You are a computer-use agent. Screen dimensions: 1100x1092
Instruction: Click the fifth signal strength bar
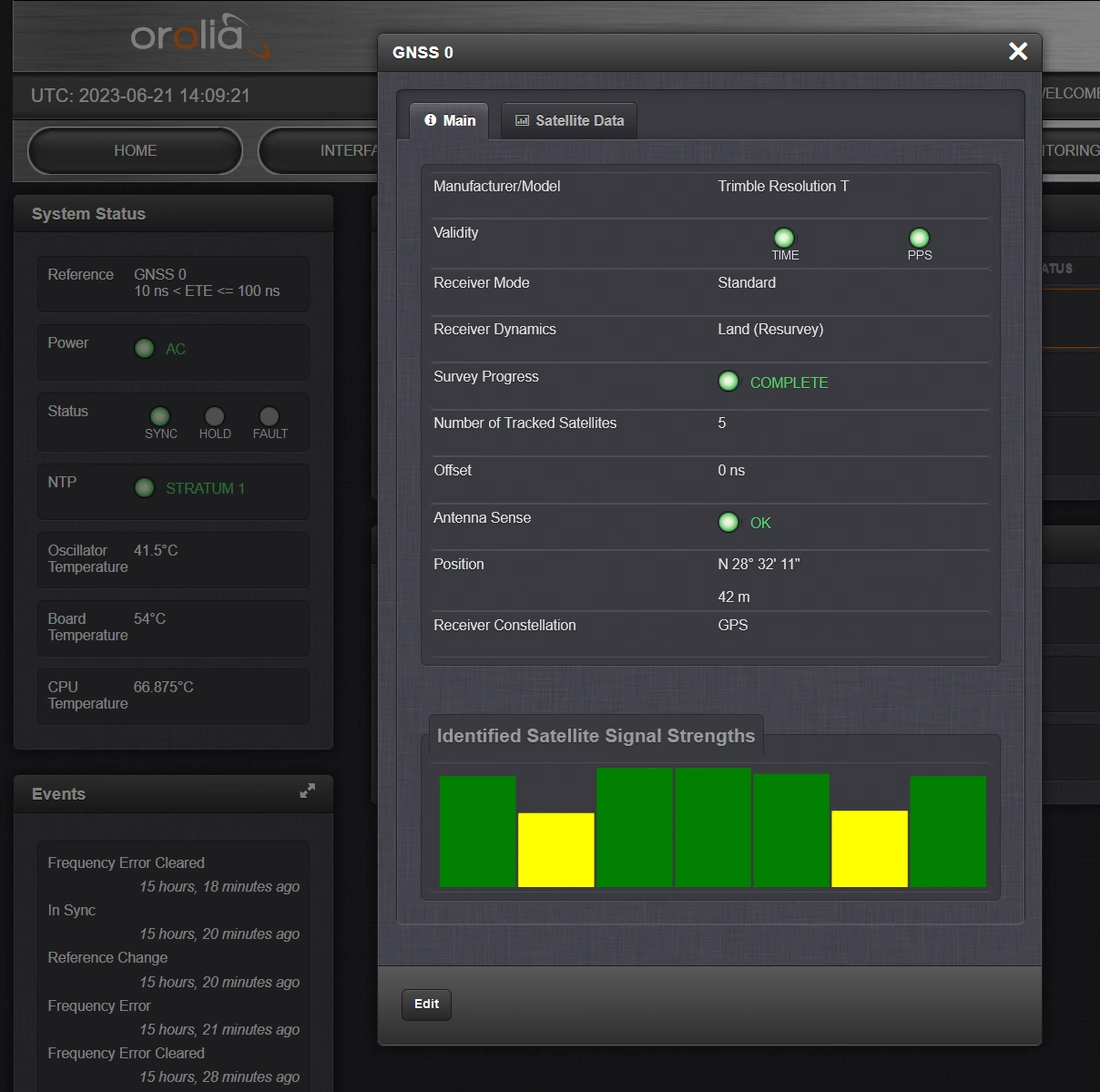791,830
